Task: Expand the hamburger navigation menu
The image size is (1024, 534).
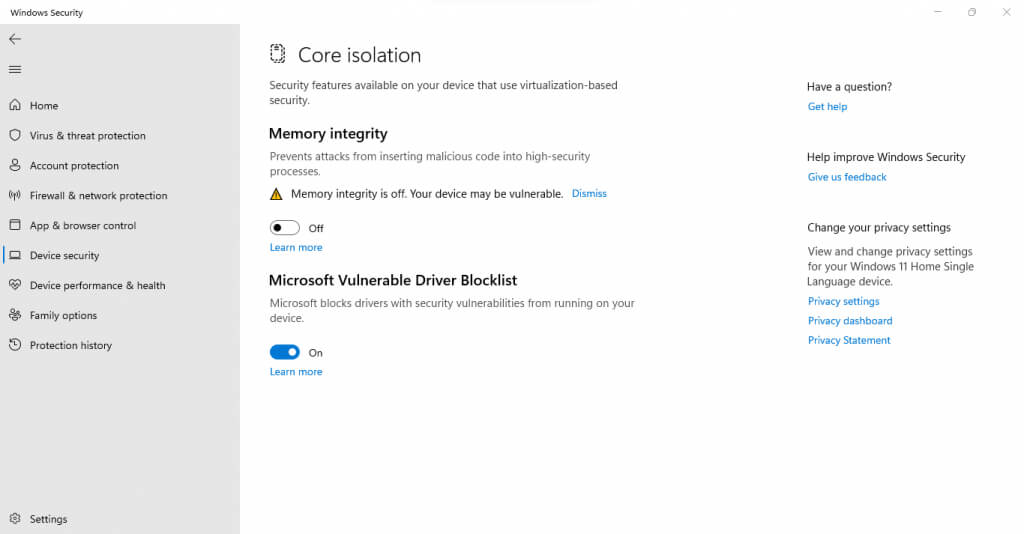Action: pos(15,69)
